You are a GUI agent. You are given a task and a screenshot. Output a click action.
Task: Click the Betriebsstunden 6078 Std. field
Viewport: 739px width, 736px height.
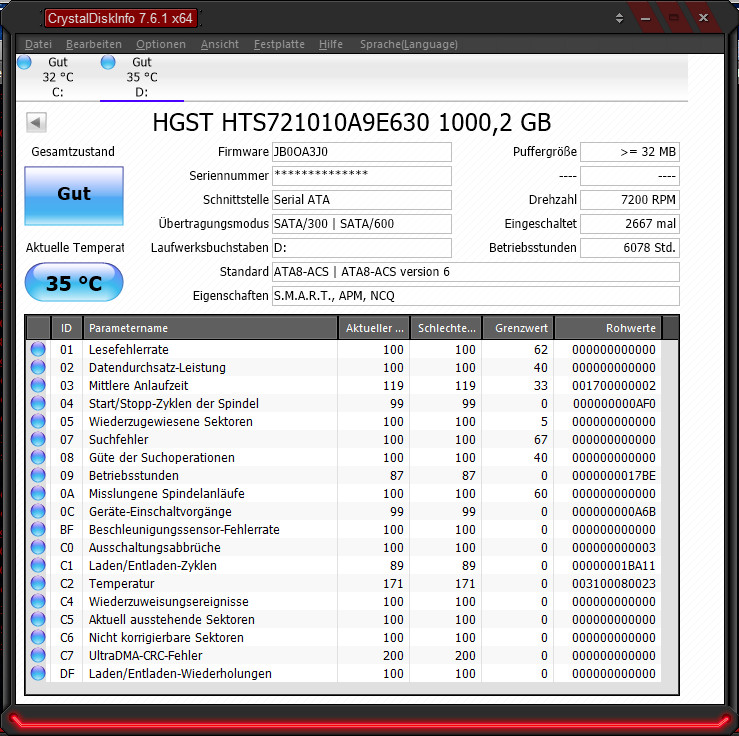630,248
